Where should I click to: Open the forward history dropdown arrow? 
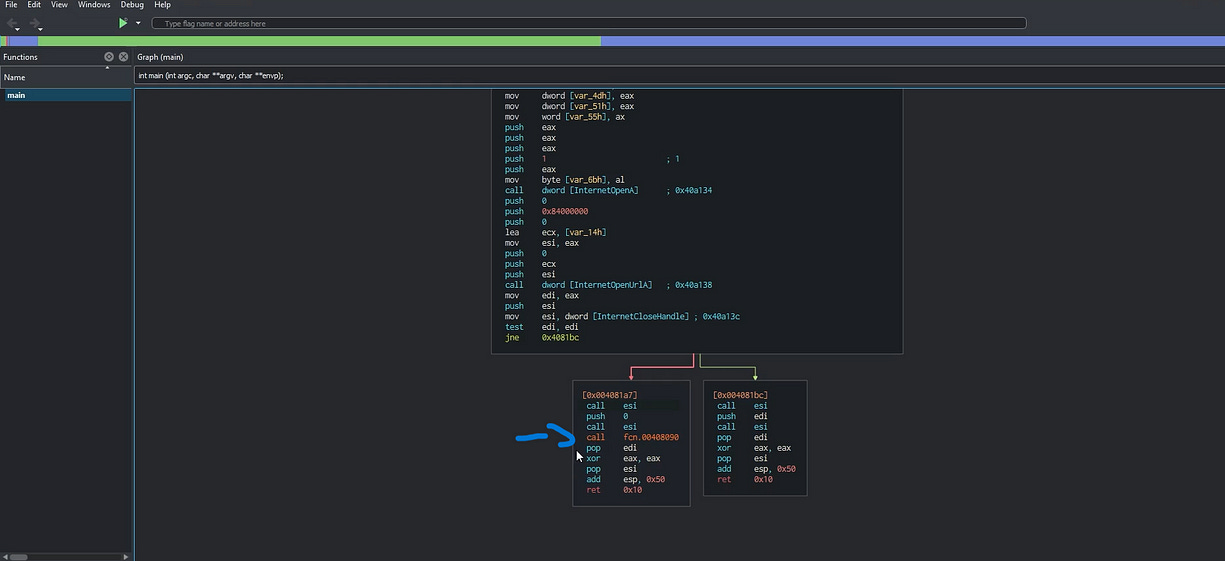41,29
